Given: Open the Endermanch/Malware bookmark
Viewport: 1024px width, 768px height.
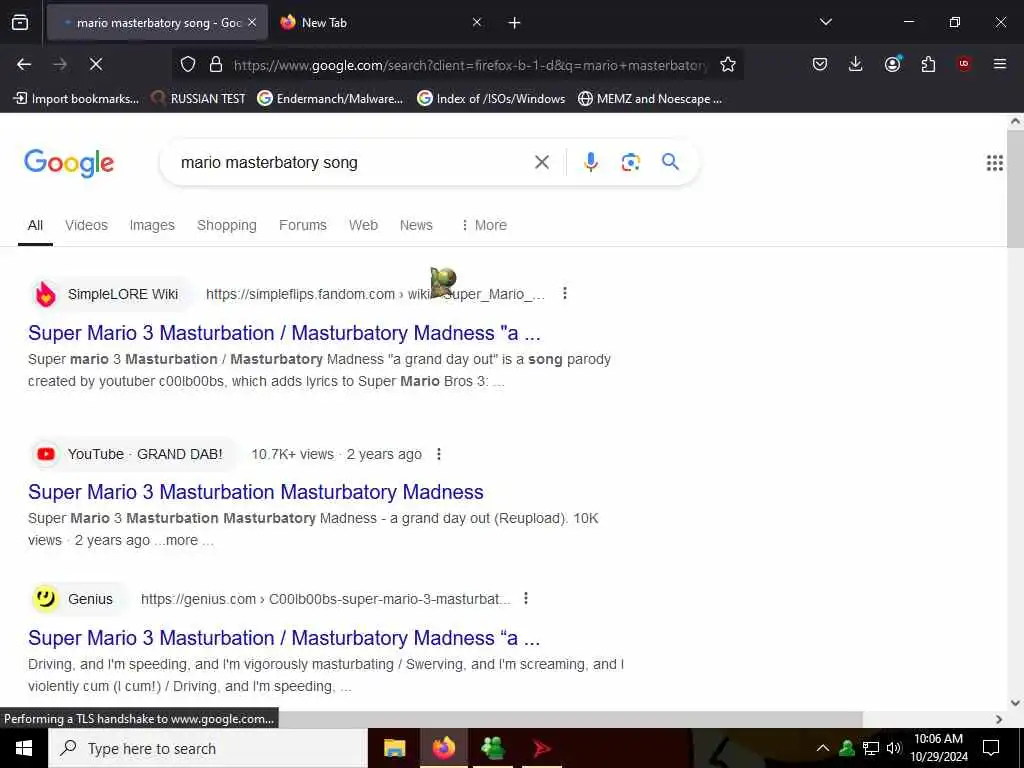Looking at the screenshot, I should [x=330, y=99].
